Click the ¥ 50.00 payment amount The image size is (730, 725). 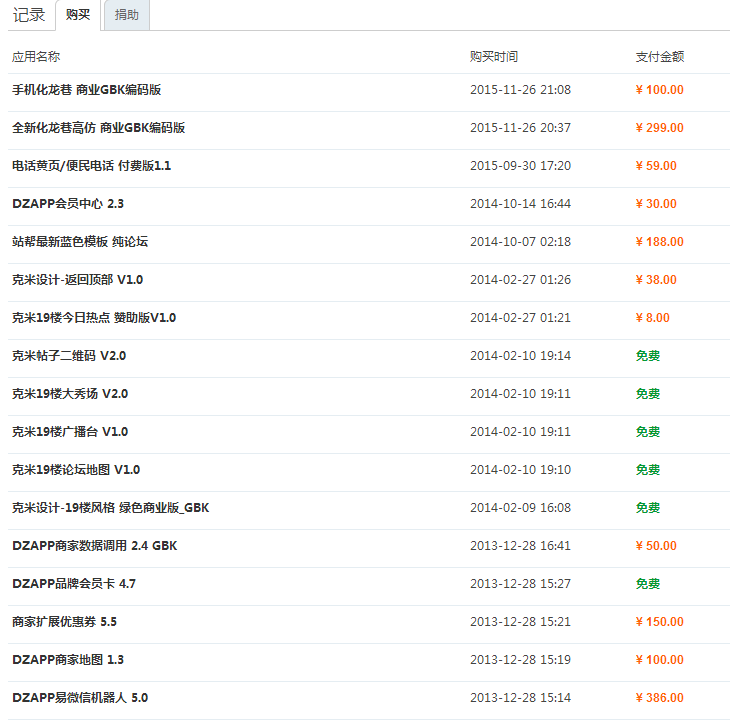[x=656, y=546]
